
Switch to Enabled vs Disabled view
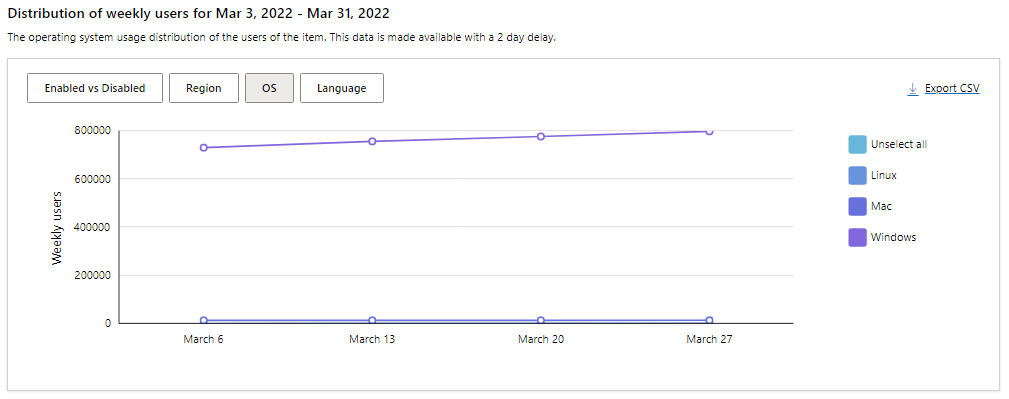pyautogui.click(x=95, y=88)
